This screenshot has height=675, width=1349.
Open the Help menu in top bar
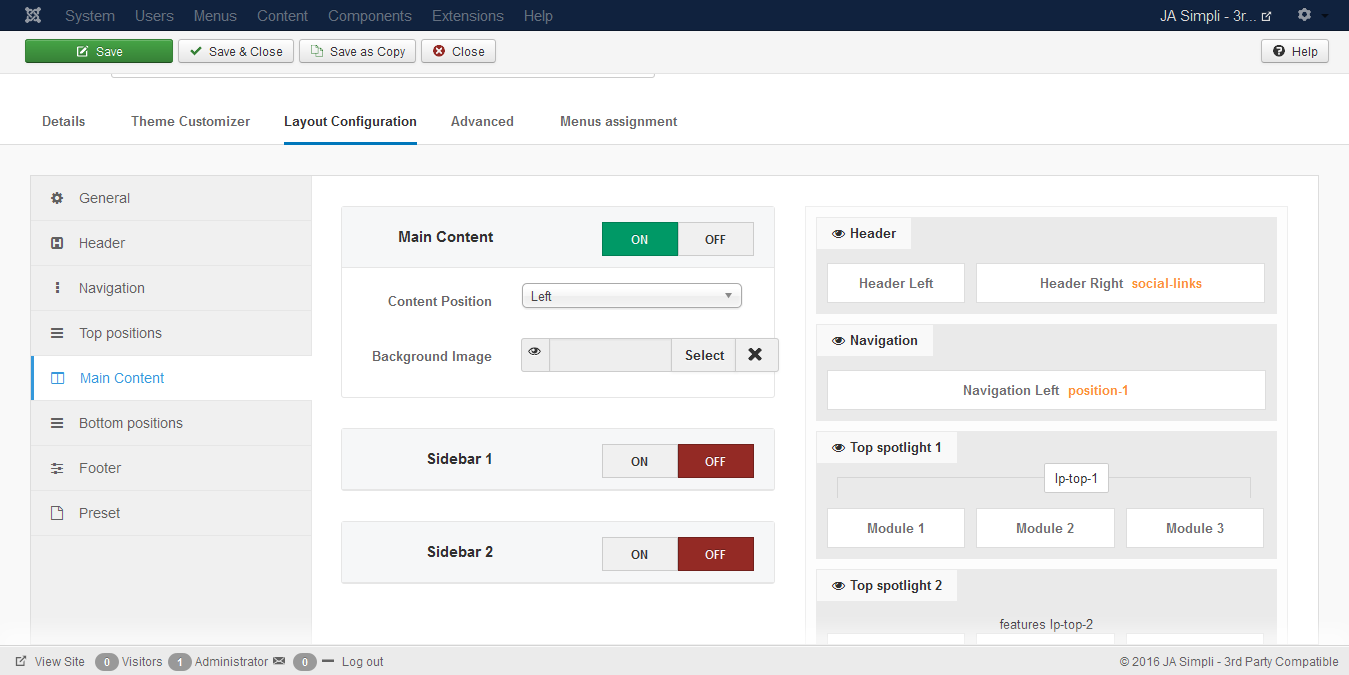(x=538, y=15)
